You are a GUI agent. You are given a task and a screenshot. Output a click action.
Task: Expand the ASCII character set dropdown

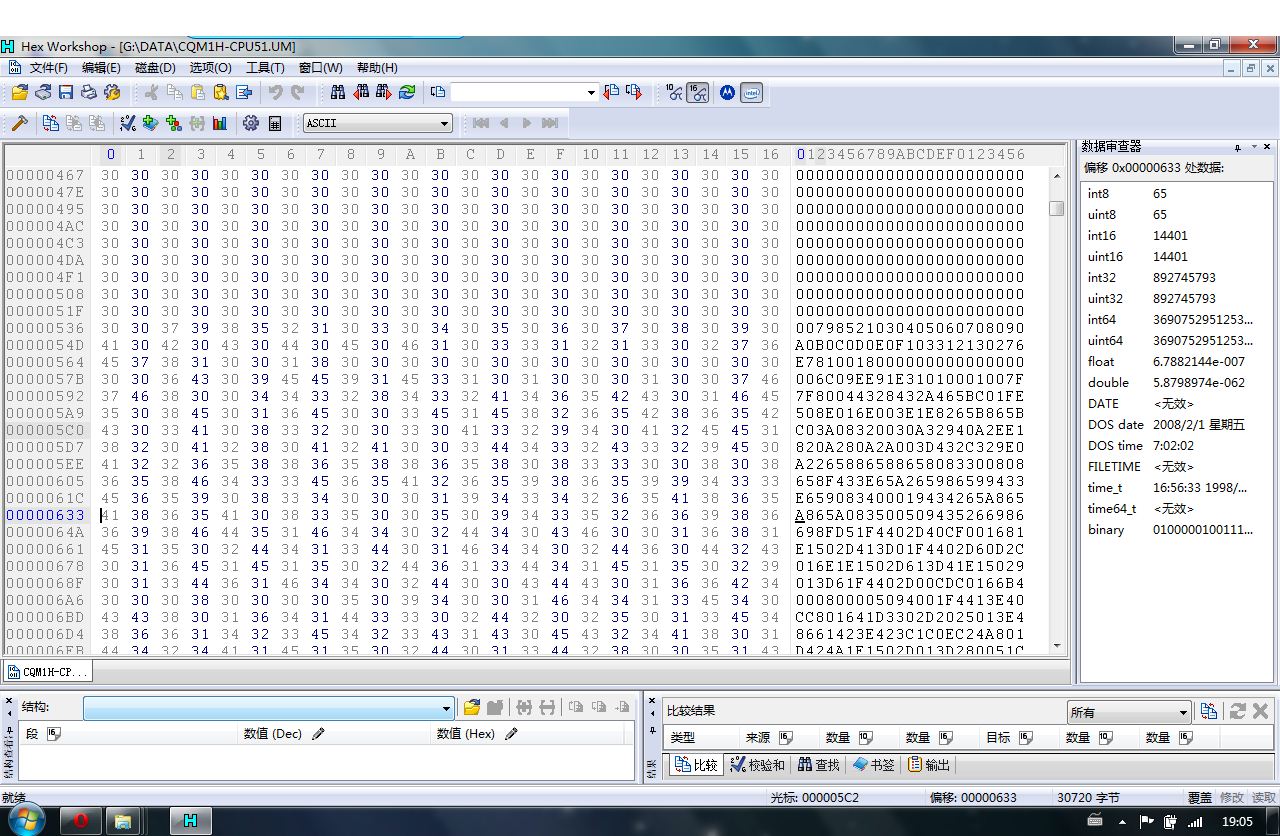445,123
